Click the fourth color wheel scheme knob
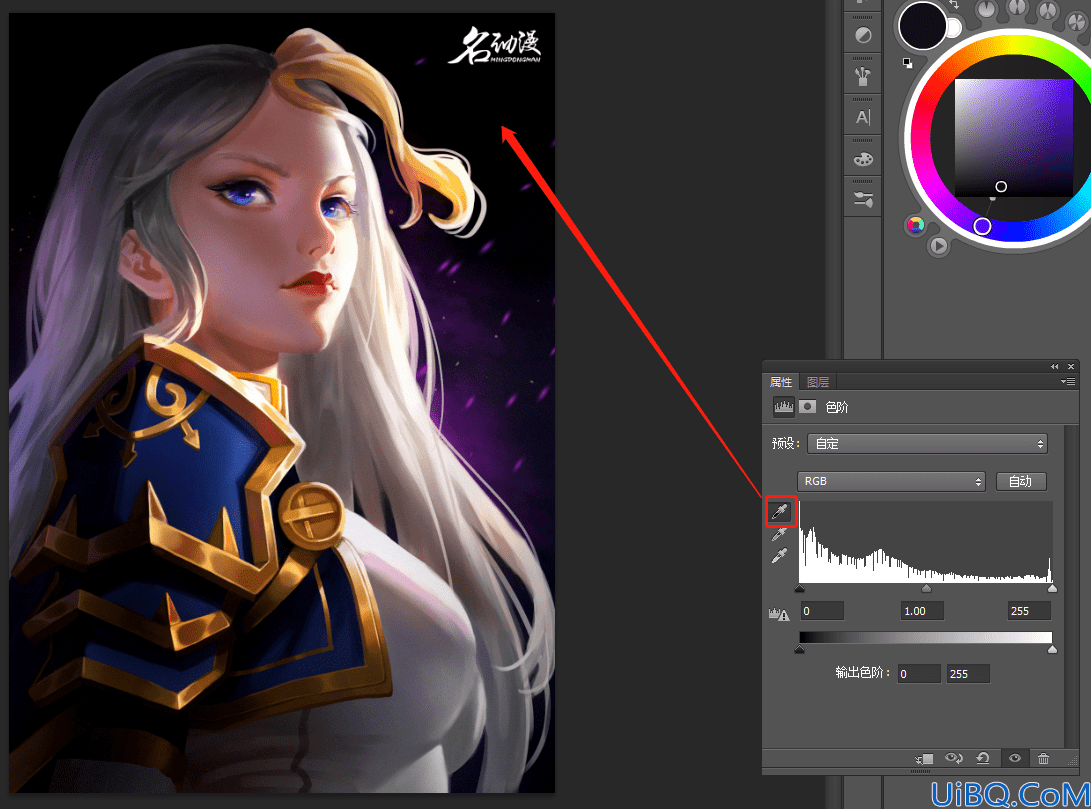The height and width of the screenshot is (809, 1091). point(1078,21)
